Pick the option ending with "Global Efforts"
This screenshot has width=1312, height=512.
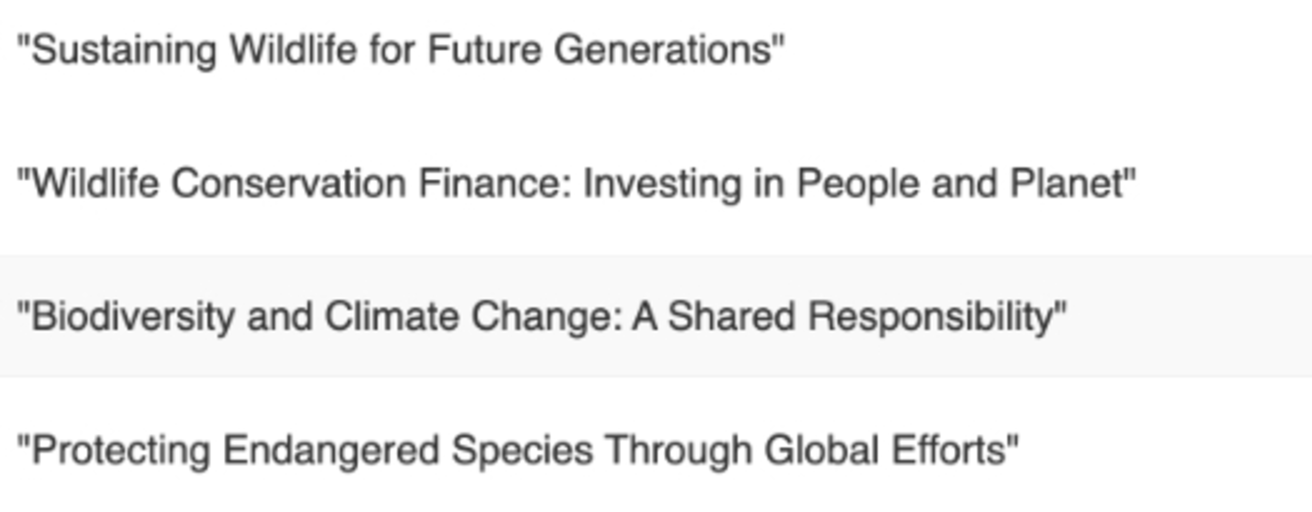click(x=656, y=450)
